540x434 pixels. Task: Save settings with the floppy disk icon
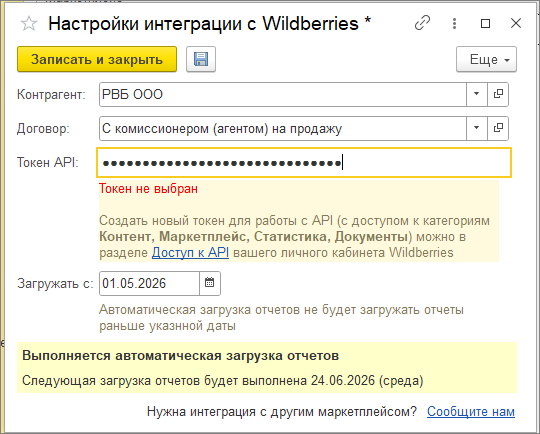(201, 59)
